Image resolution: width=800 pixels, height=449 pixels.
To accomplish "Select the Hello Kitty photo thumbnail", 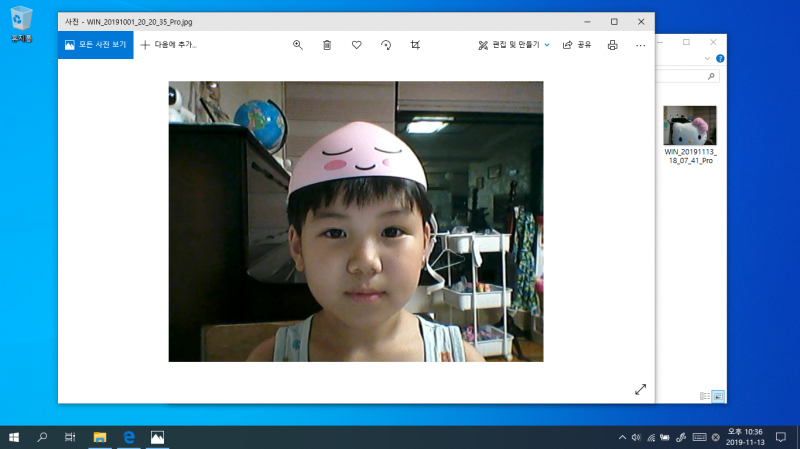I will [x=690, y=126].
